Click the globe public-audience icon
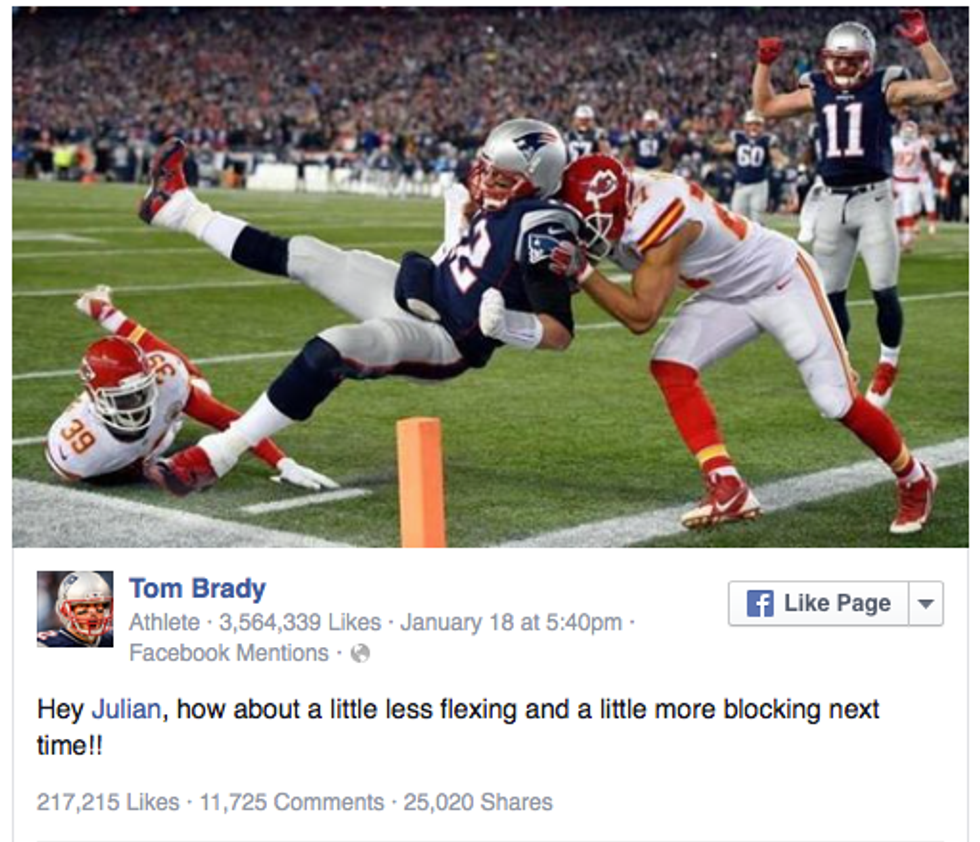Screen dimensions: 980x842 click(360, 653)
